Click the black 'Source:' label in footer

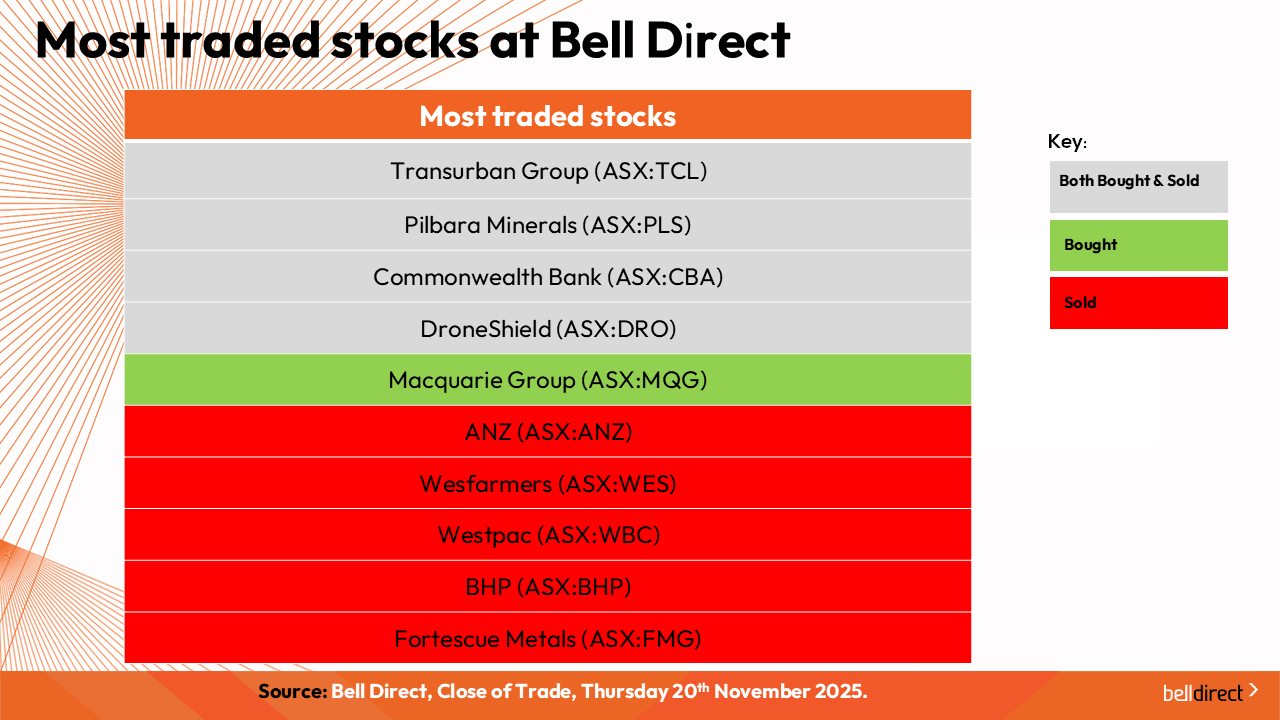pos(293,691)
